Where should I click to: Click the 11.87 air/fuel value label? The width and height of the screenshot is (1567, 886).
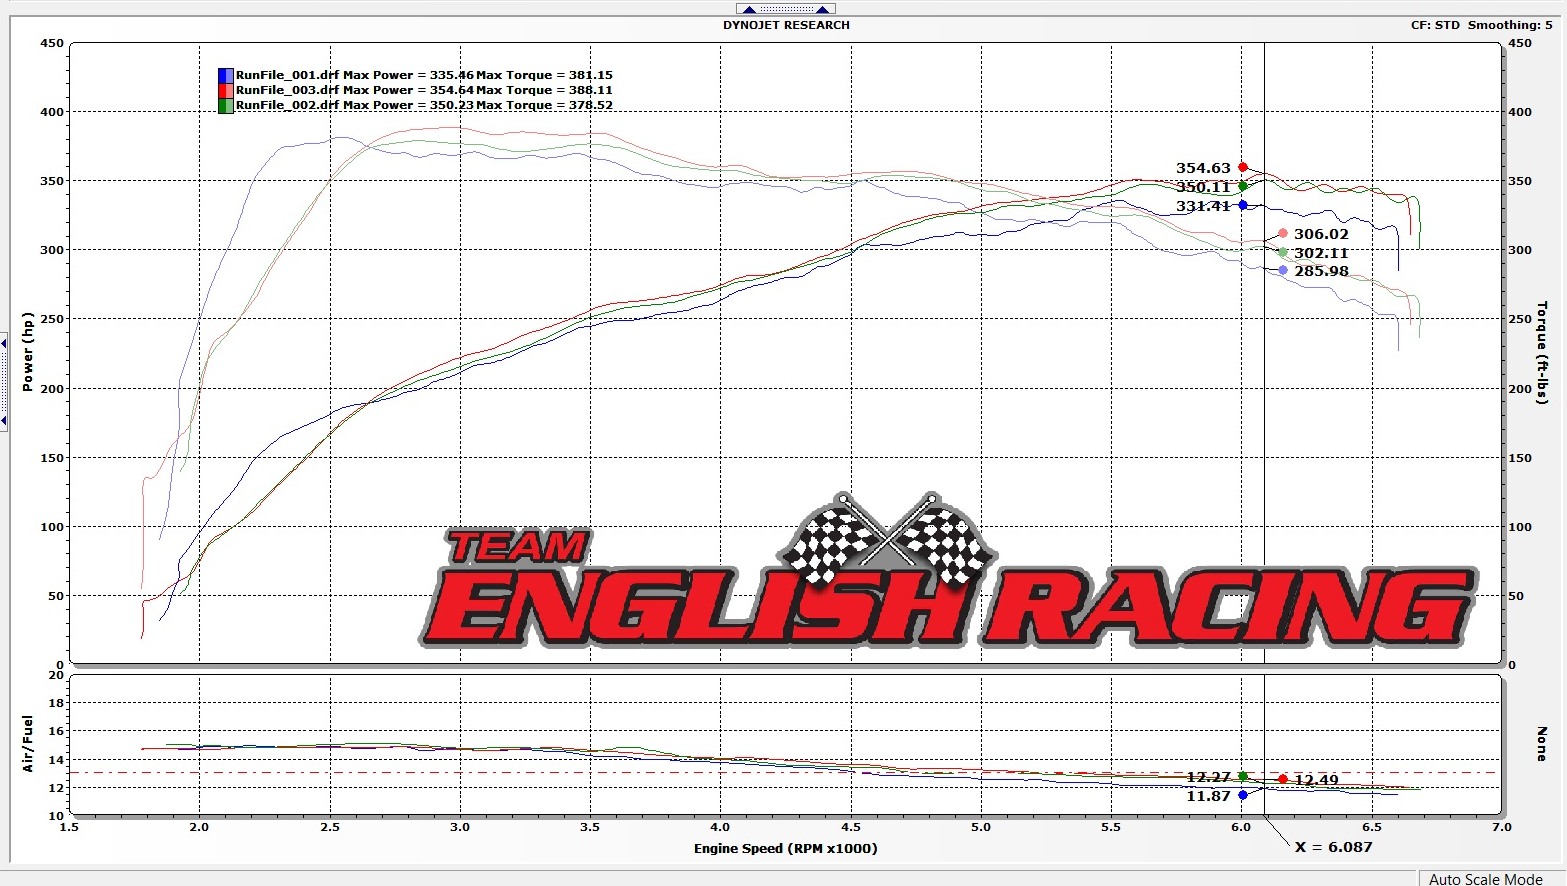(1208, 796)
